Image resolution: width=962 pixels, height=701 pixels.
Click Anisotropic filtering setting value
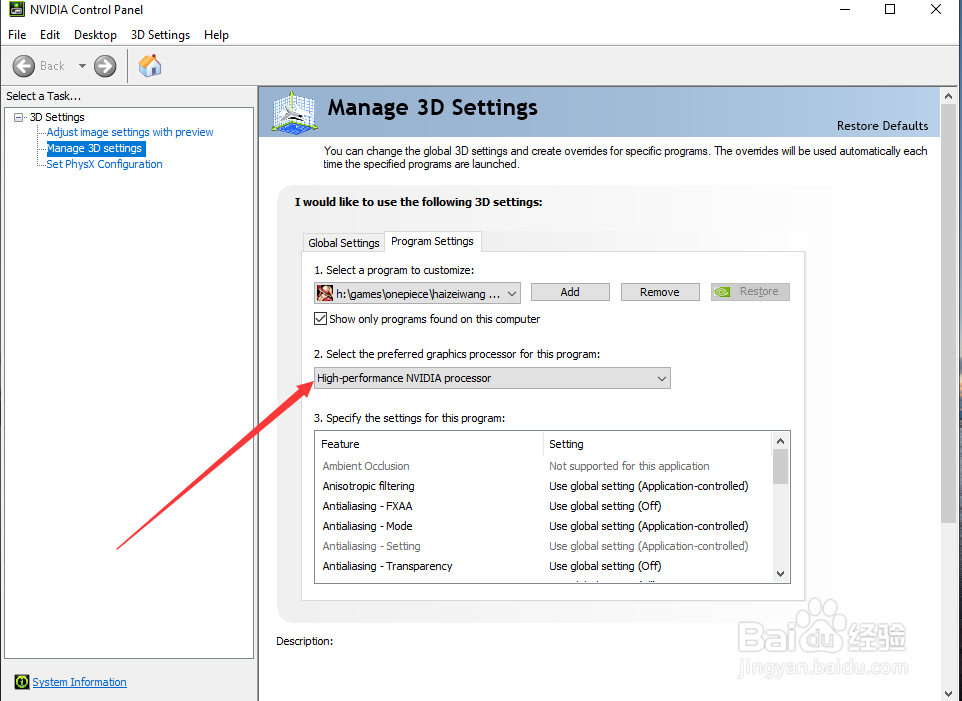pos(648,486)
